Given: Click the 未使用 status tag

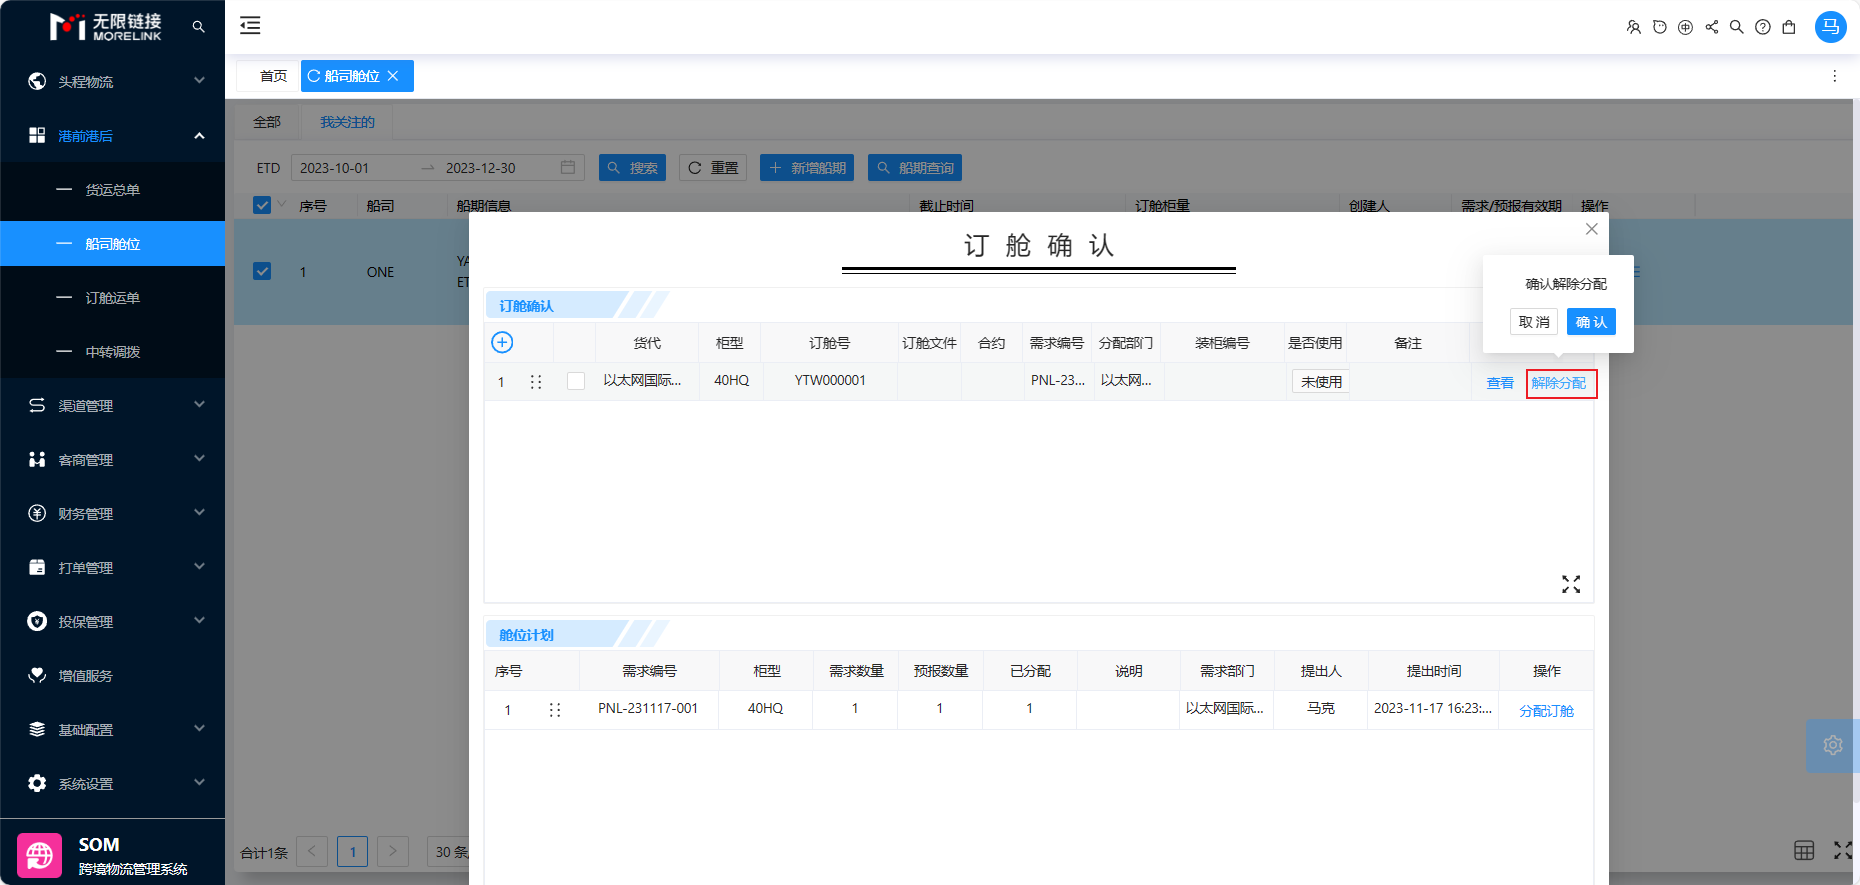Looking at the screenshot, I should tap(1321, 382).
